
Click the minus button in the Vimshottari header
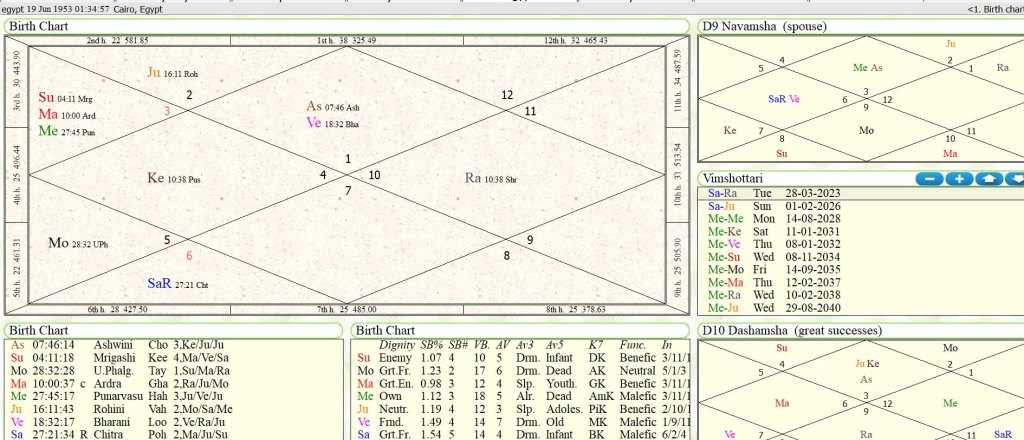pyautogui.click(x=930, y=179)
